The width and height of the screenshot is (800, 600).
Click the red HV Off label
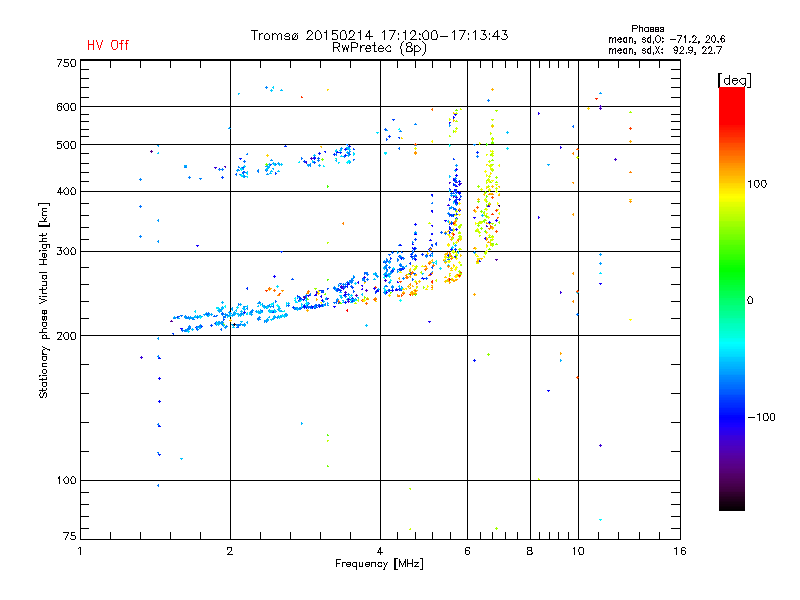pos(108,45)
